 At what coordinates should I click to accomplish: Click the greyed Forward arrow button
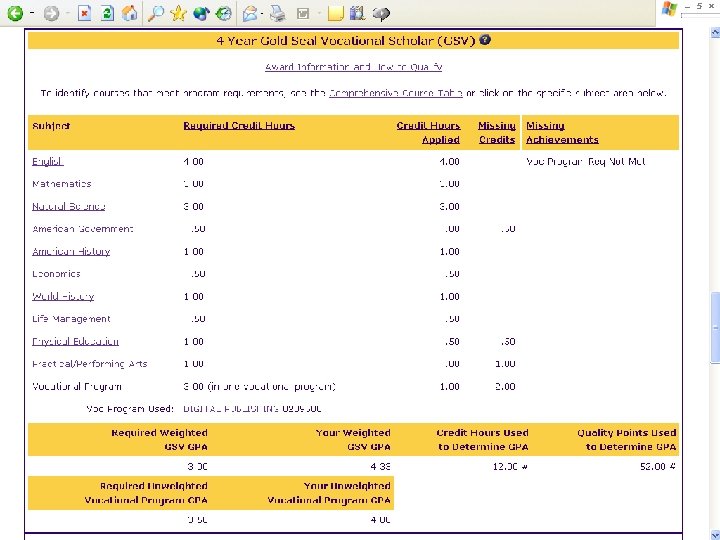tap(51, 13)
